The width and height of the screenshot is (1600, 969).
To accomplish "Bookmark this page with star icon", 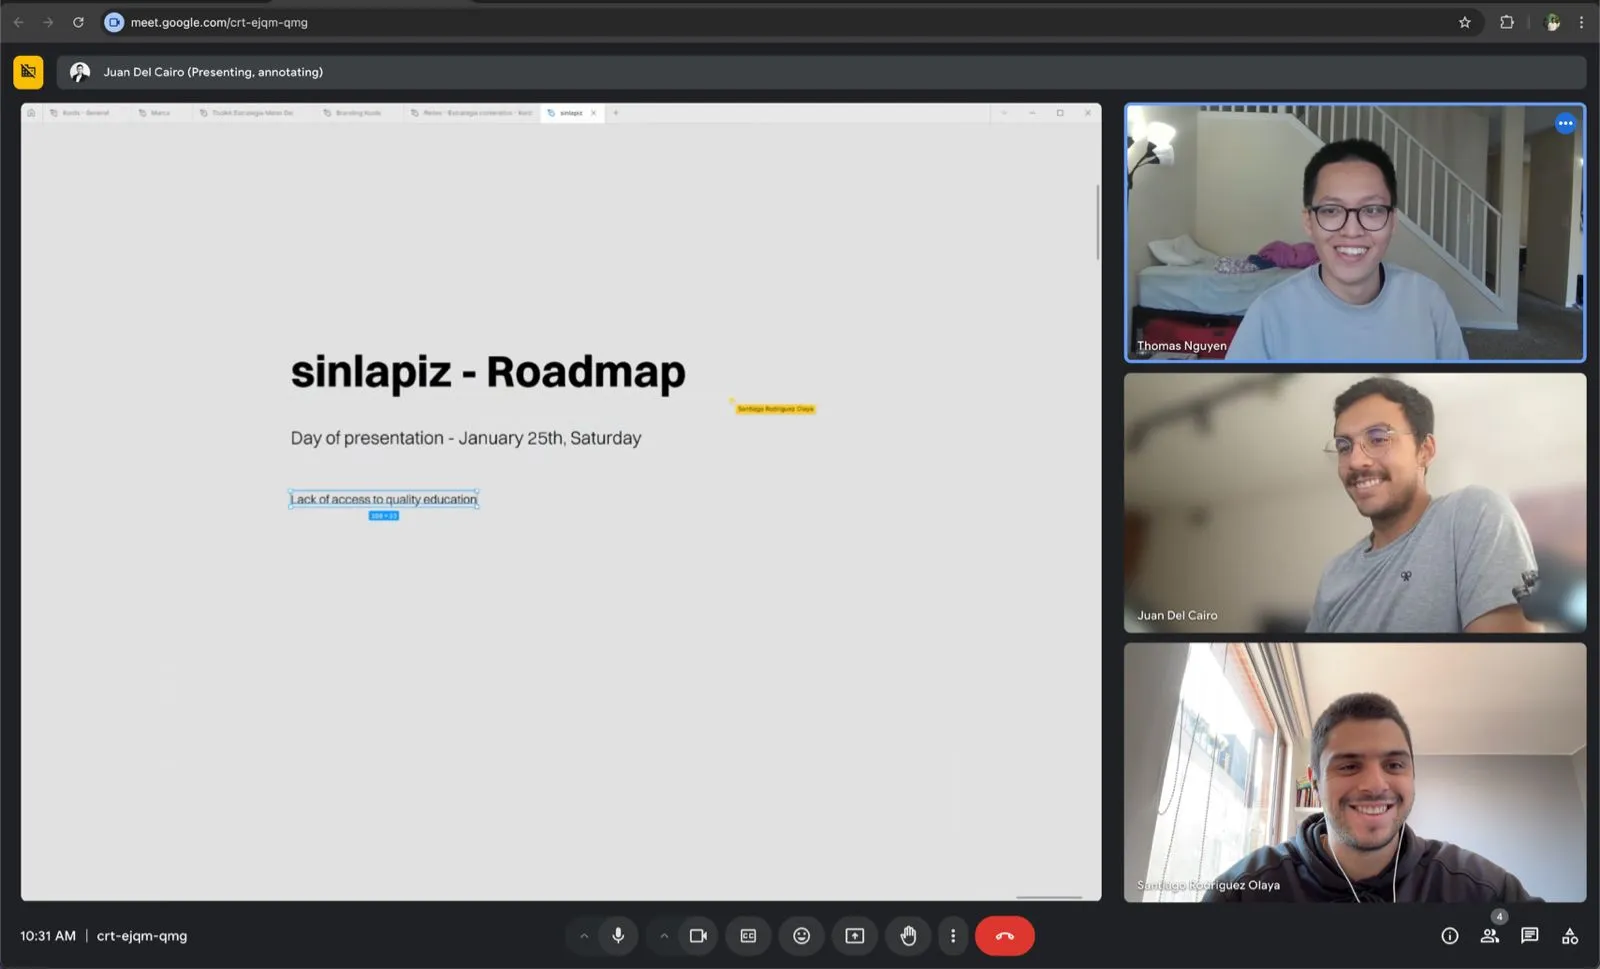I will tap(1464, 22).
